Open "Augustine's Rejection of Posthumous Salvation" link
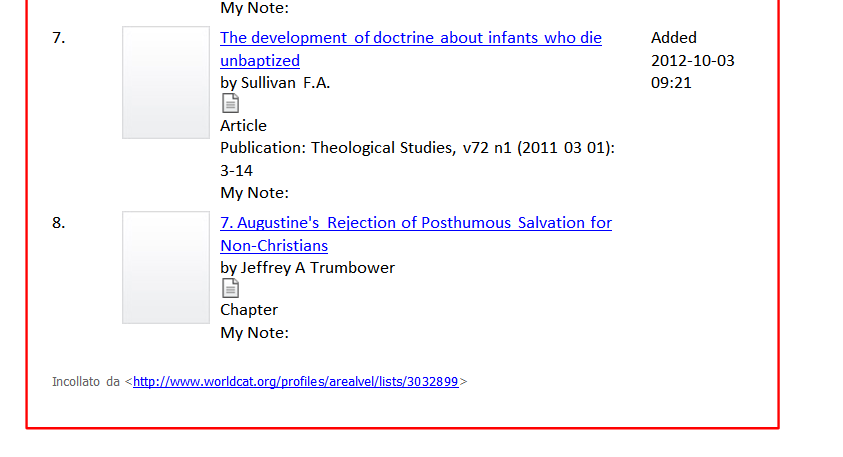Image resolution: width=843 pixels, height=457 pixels. point(416,234)
